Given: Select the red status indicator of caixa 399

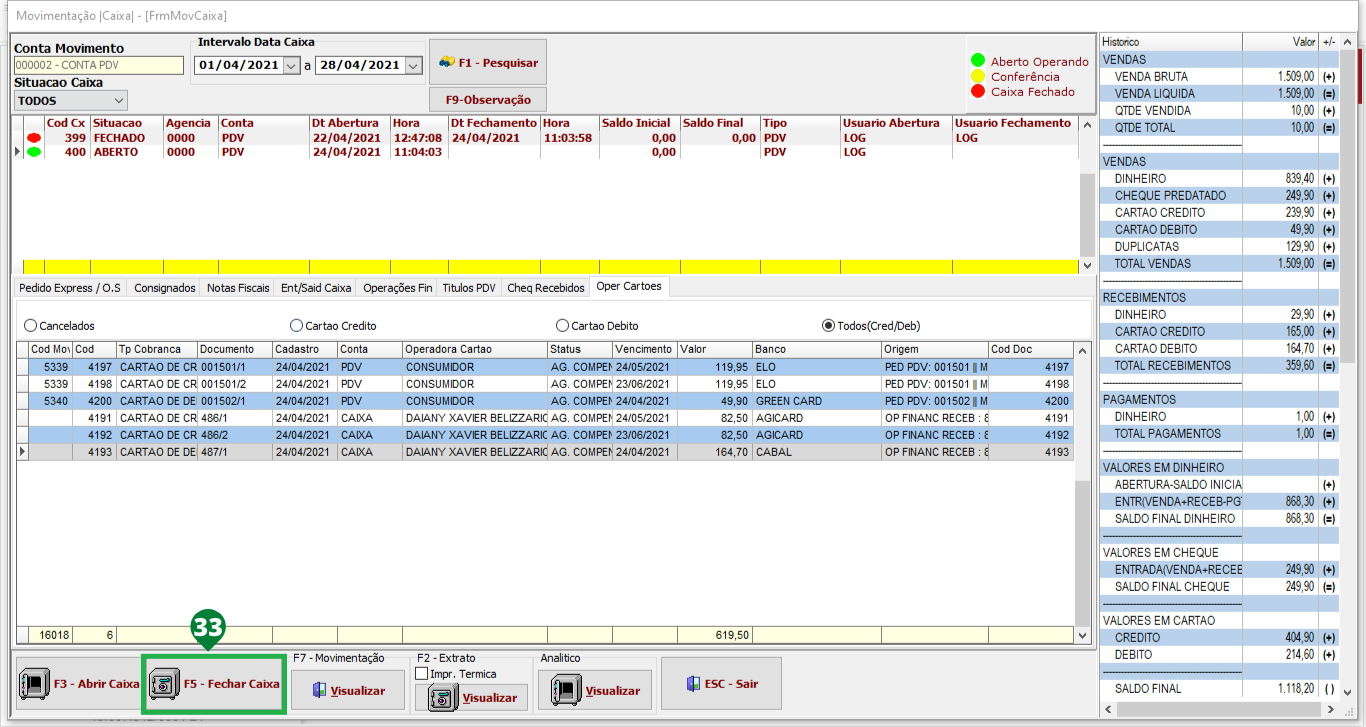Looking at the screenshot, I should (33, 138).
